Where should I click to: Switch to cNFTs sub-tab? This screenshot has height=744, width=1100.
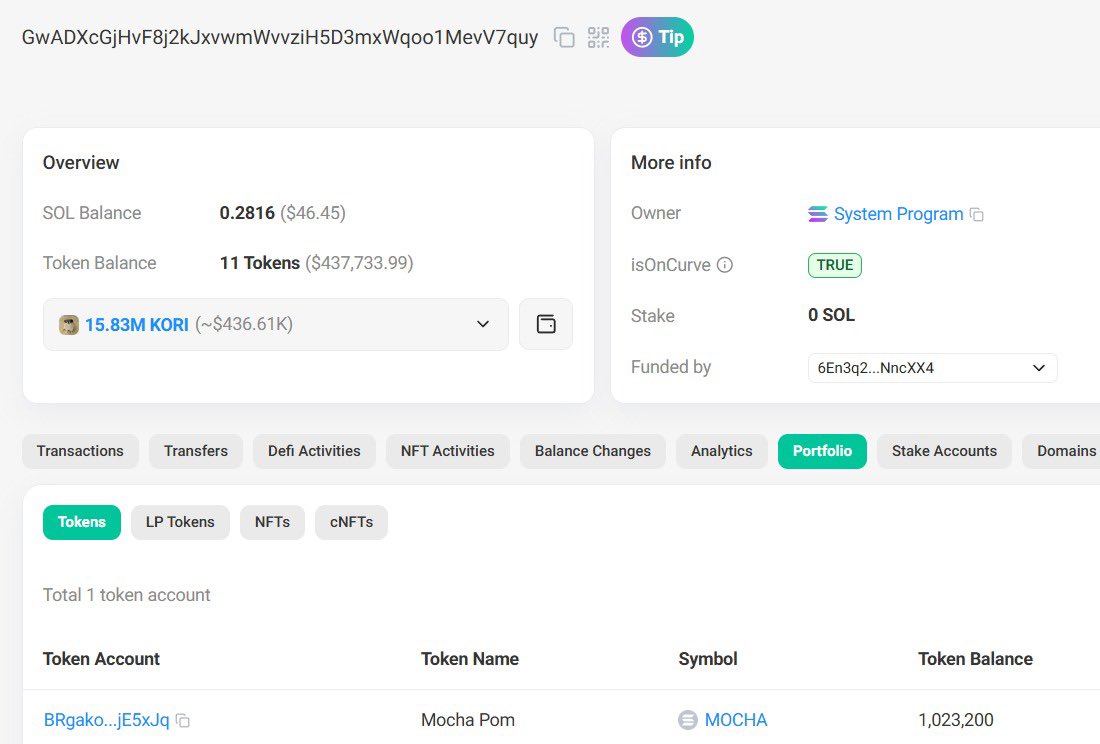351,522
